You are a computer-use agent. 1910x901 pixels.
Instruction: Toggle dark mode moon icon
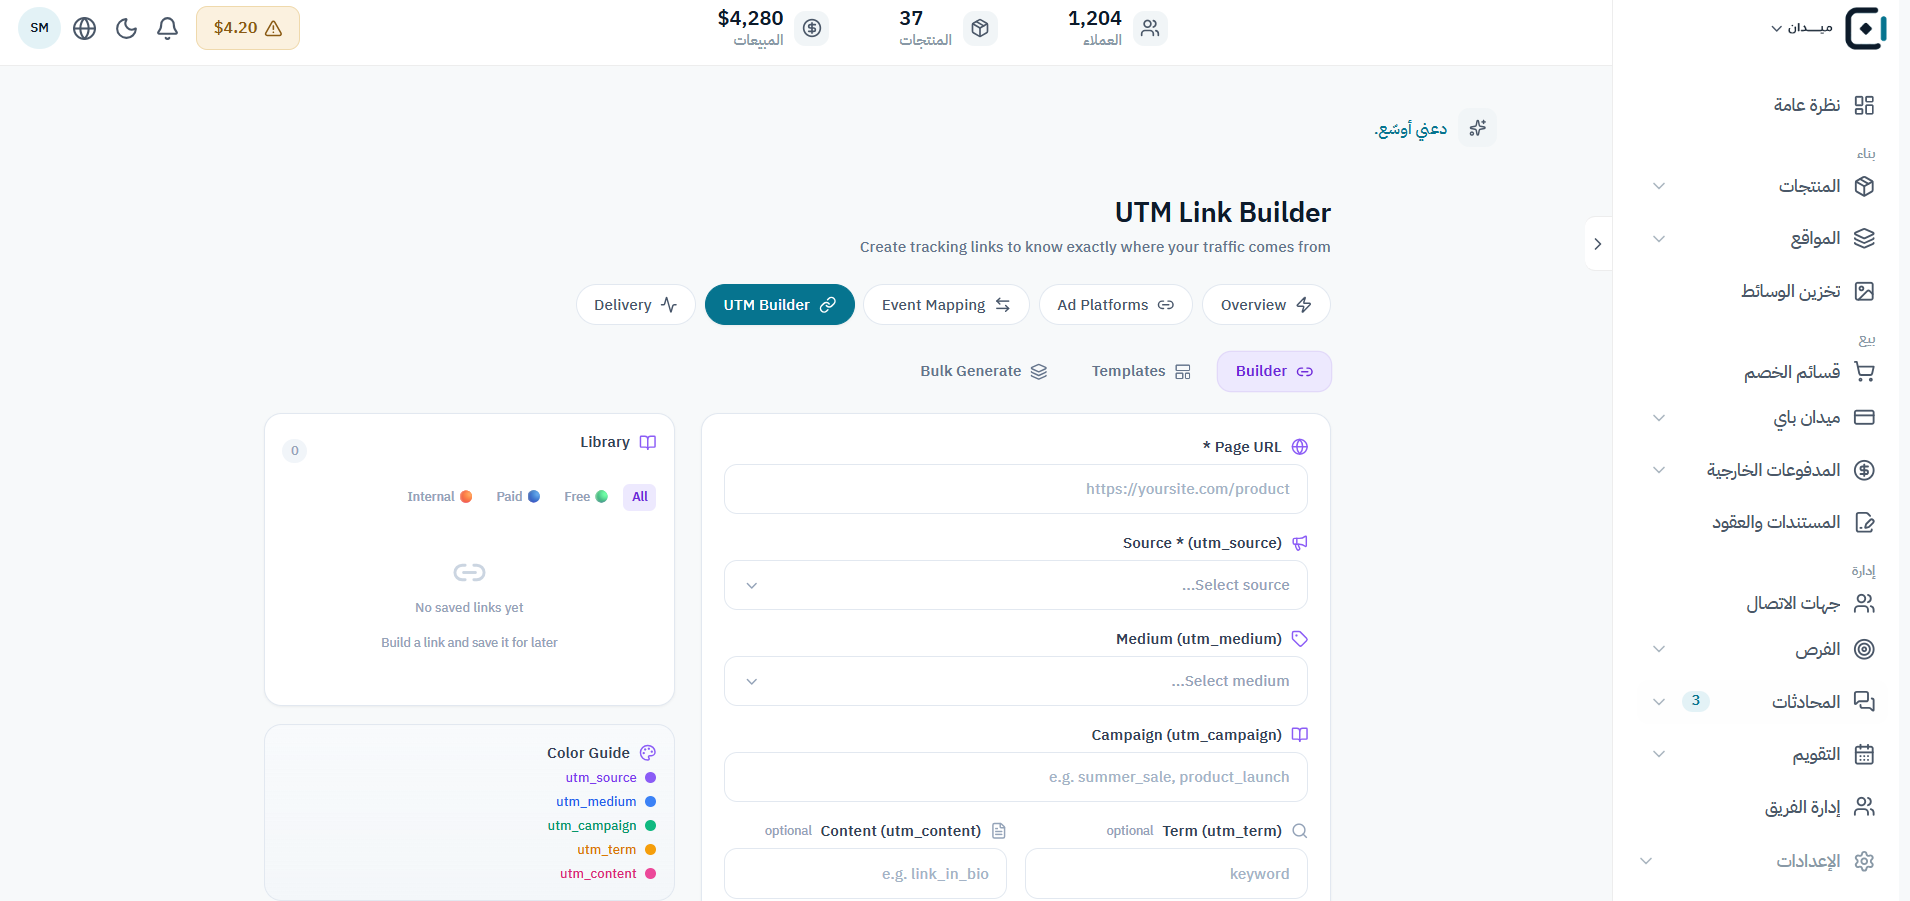126,28
